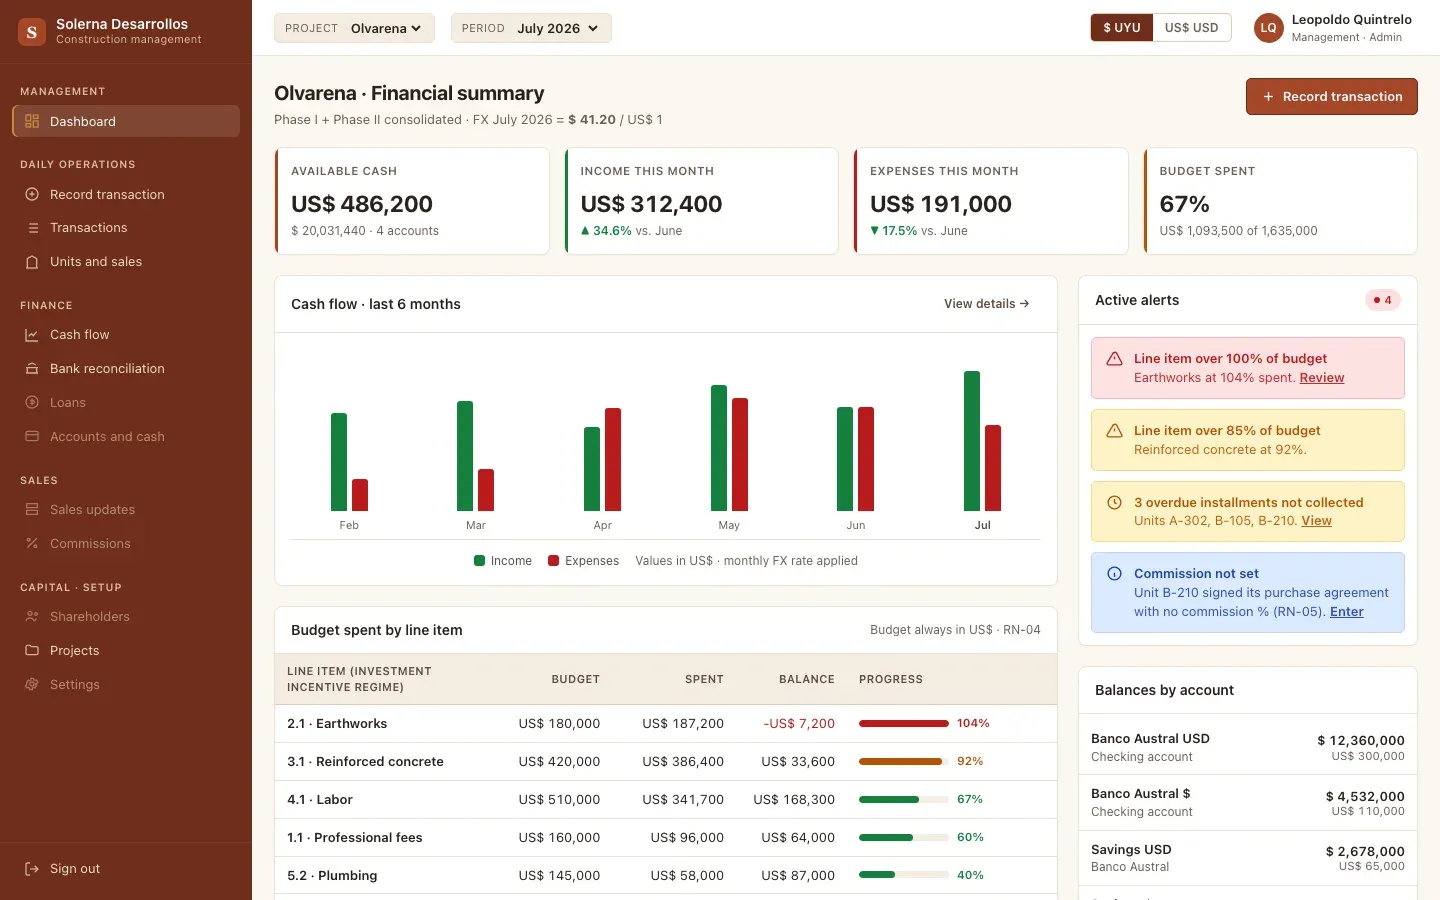Viewport: 1440px width, 900px height.
Task: Click the Sign out icon
Action: [x=32, y=869]
